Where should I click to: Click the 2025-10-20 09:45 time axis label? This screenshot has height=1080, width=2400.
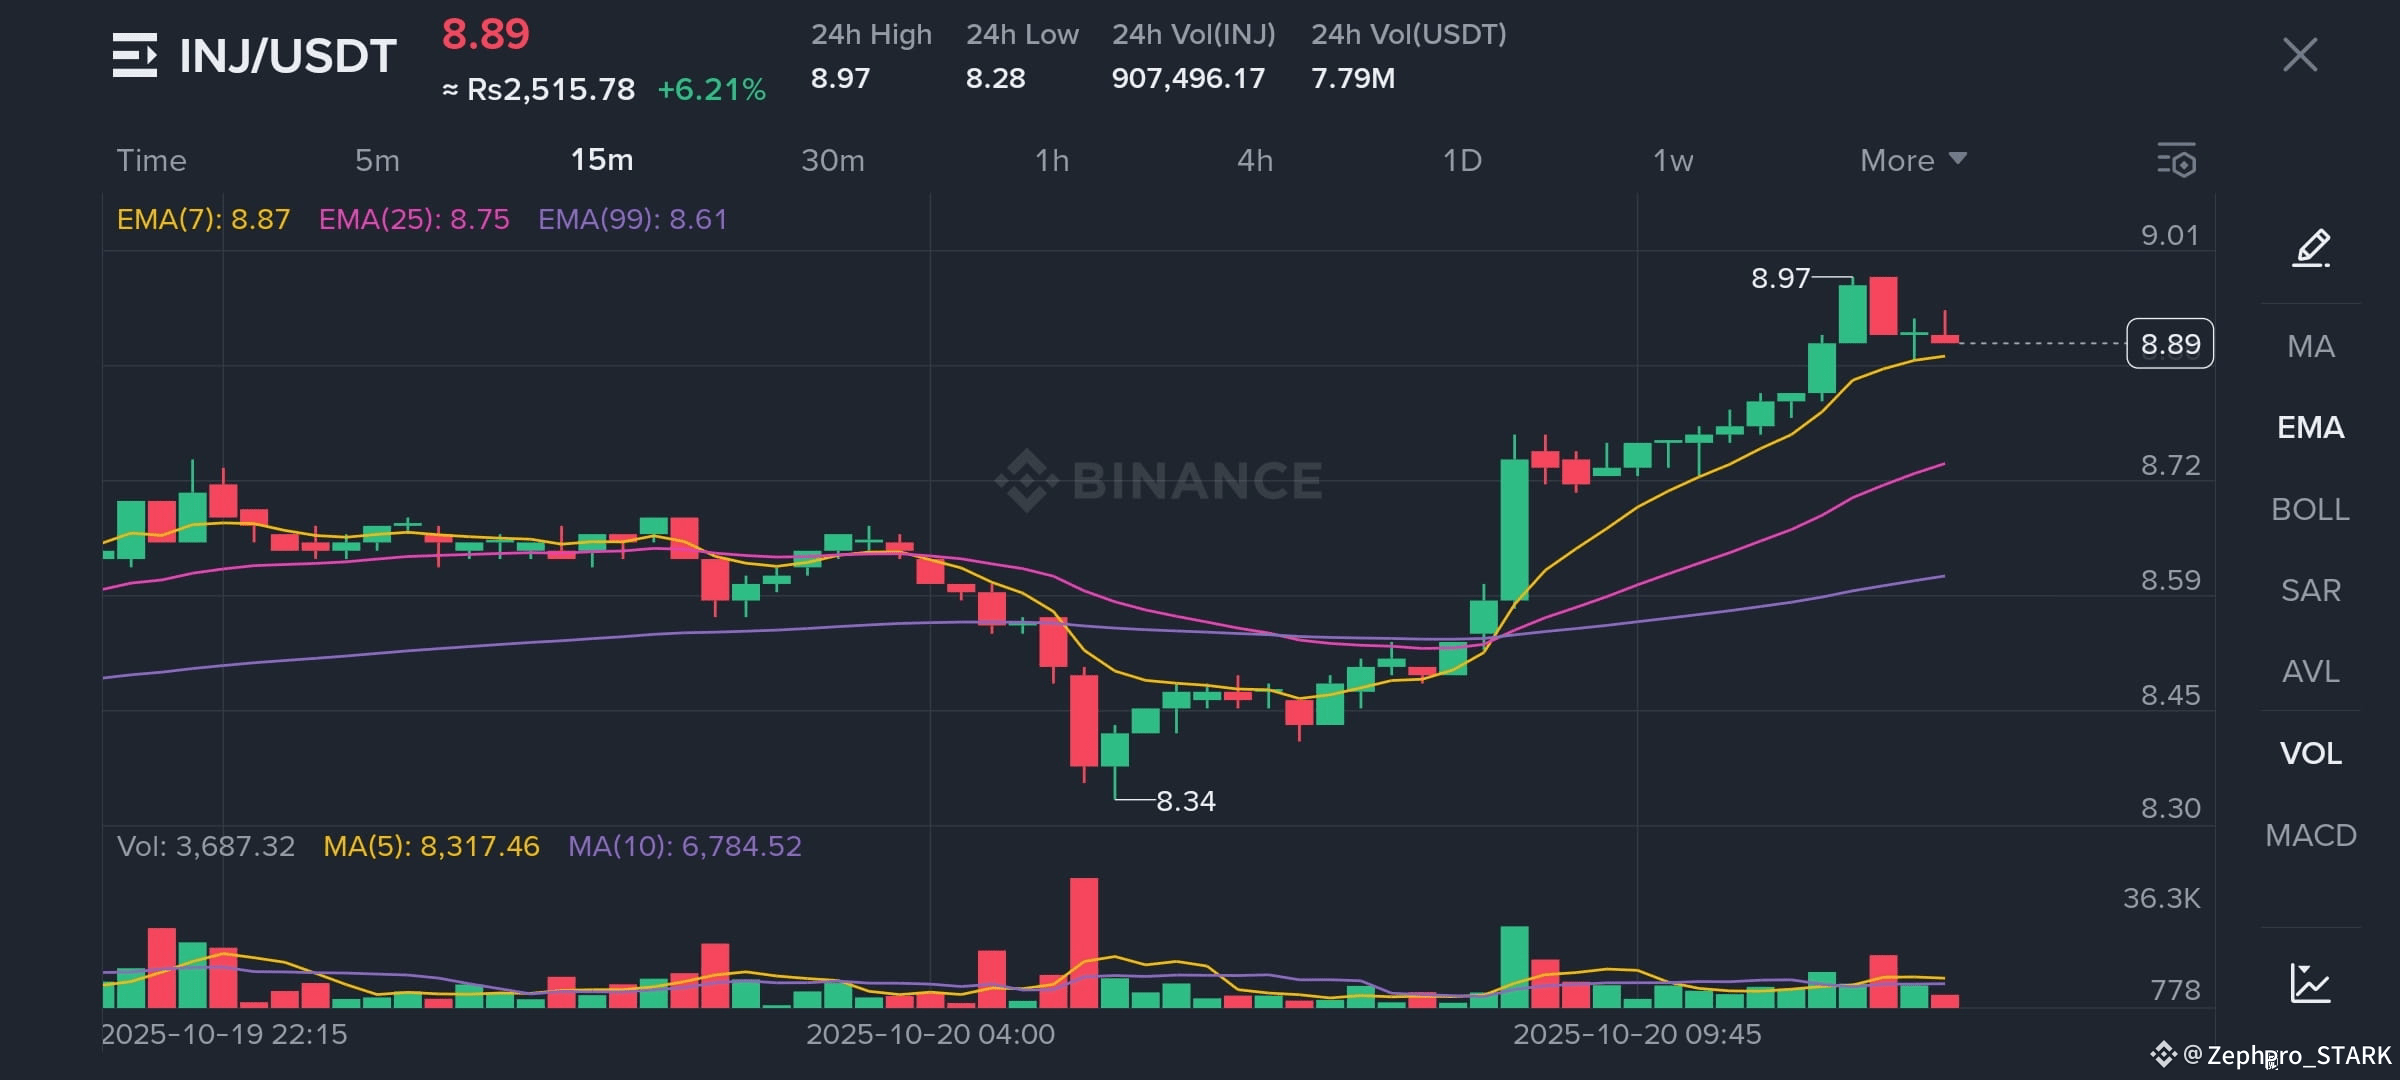(x=1637, y=1034)
